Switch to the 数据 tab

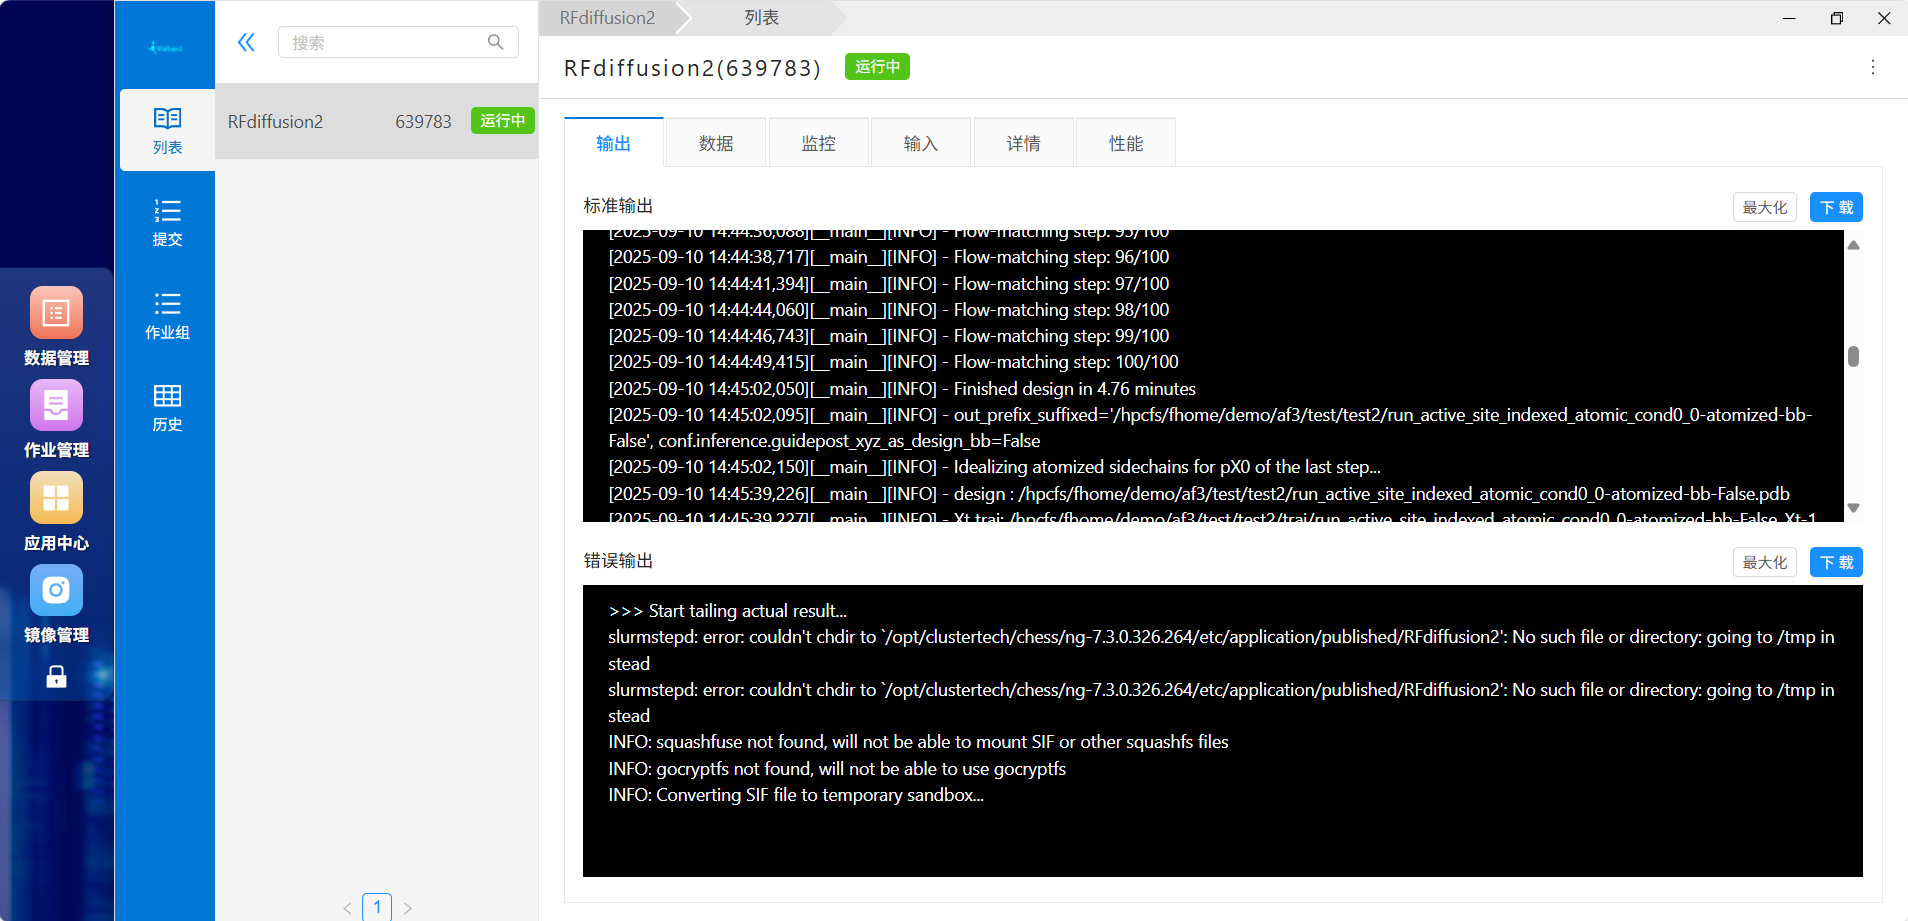point(716,143)
